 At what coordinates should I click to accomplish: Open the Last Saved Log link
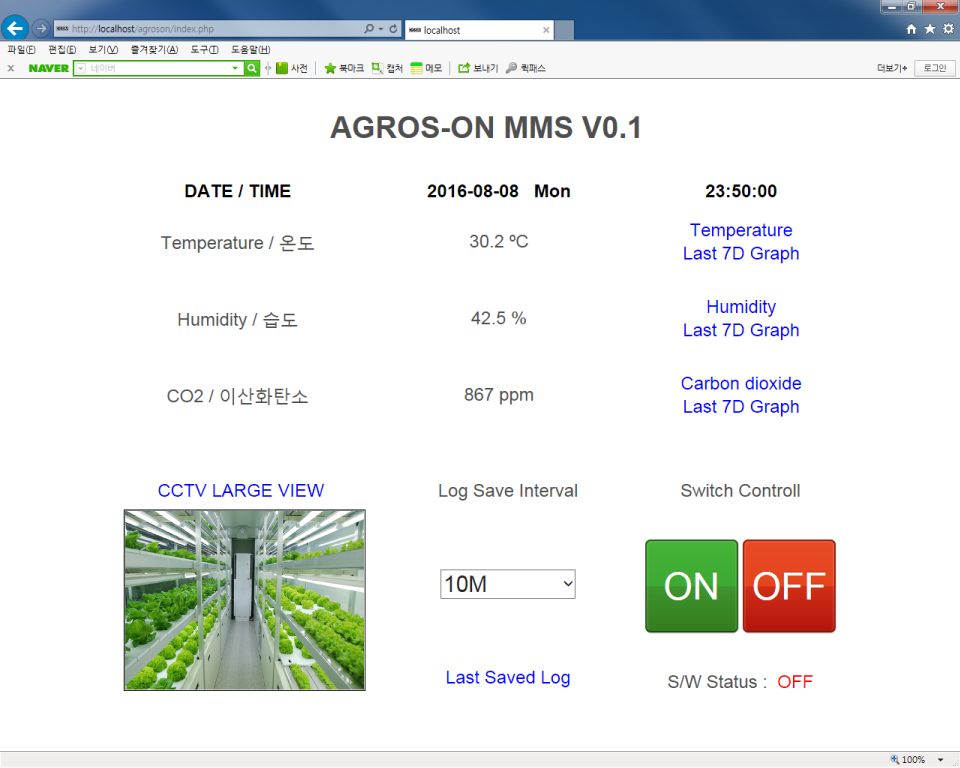coord(508,678)
